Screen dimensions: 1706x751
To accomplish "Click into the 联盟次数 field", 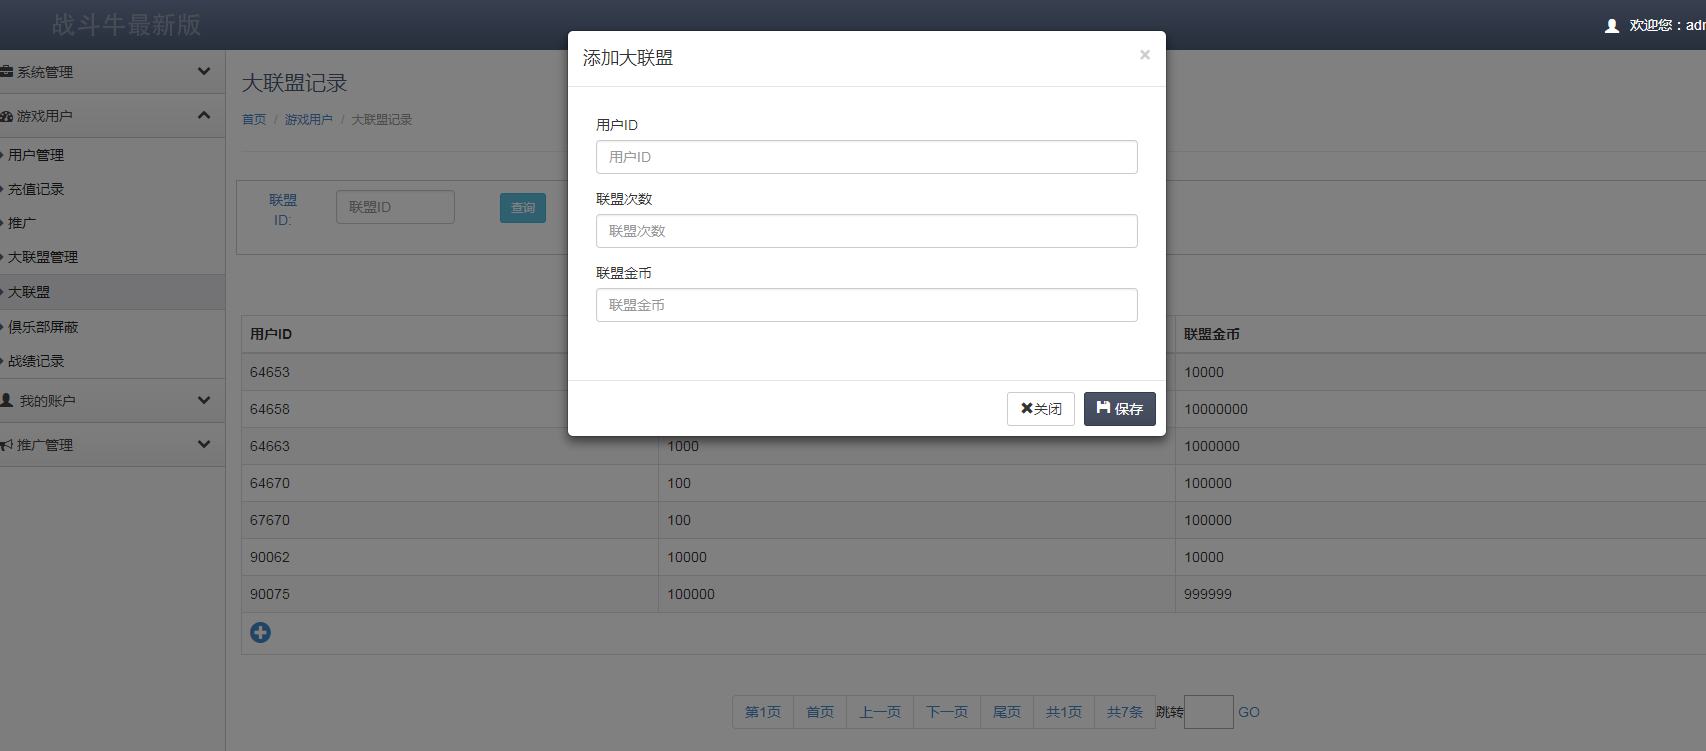I will pos(866,231).
